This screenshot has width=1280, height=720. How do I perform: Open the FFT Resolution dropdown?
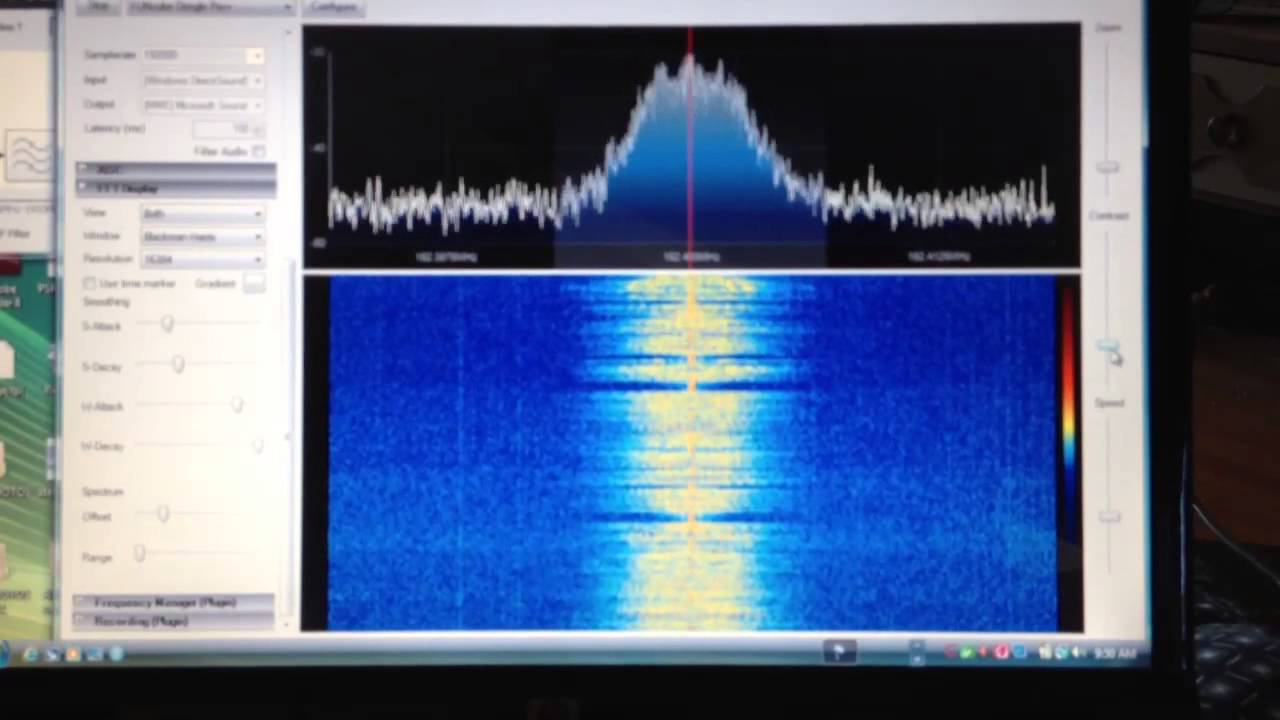click(203, 259)
